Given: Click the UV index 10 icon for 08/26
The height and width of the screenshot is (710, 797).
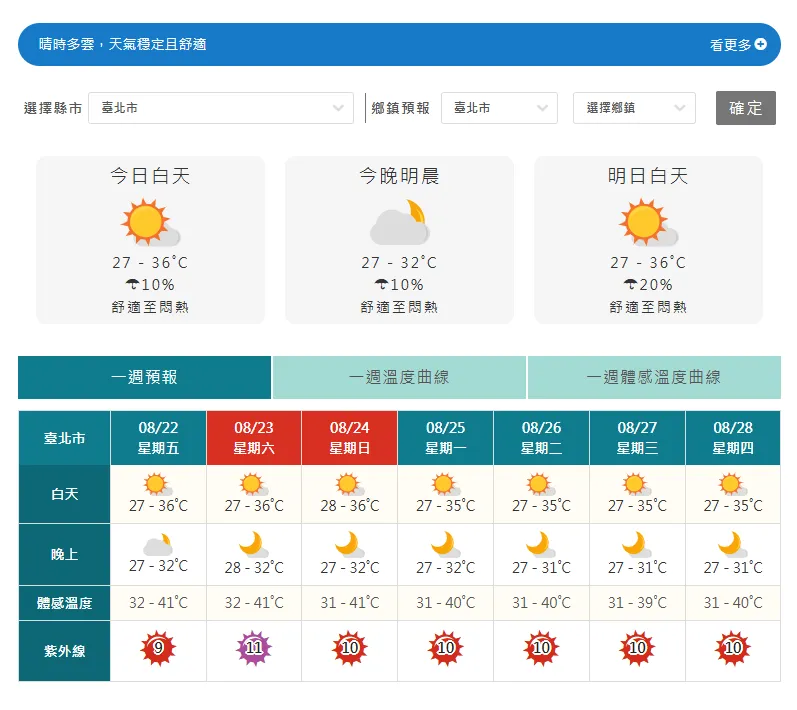Looking at the screenshot, I should [541, 648].
